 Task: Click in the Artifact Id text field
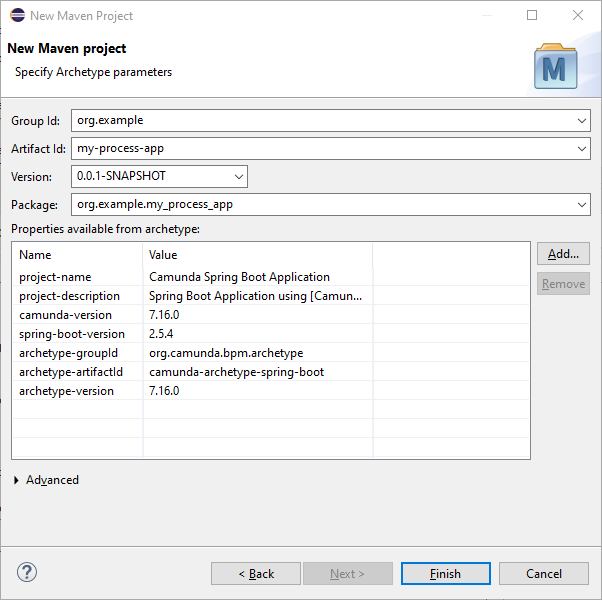[x=320, y=149]
